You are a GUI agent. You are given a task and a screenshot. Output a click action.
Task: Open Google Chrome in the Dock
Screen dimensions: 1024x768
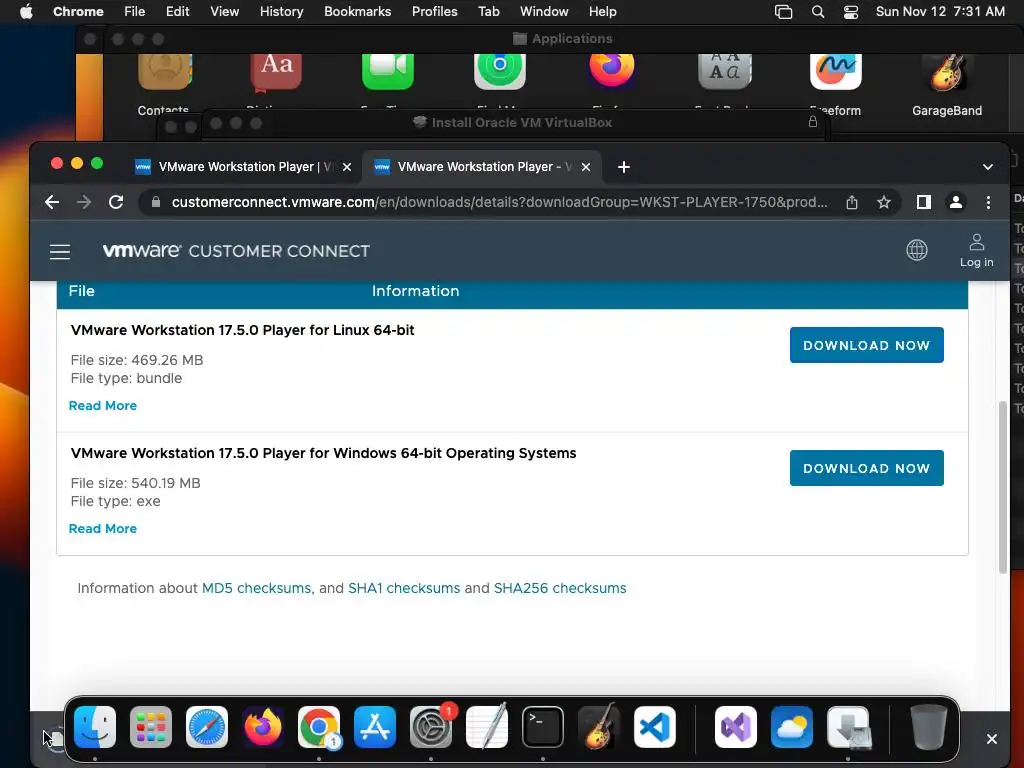319,727
